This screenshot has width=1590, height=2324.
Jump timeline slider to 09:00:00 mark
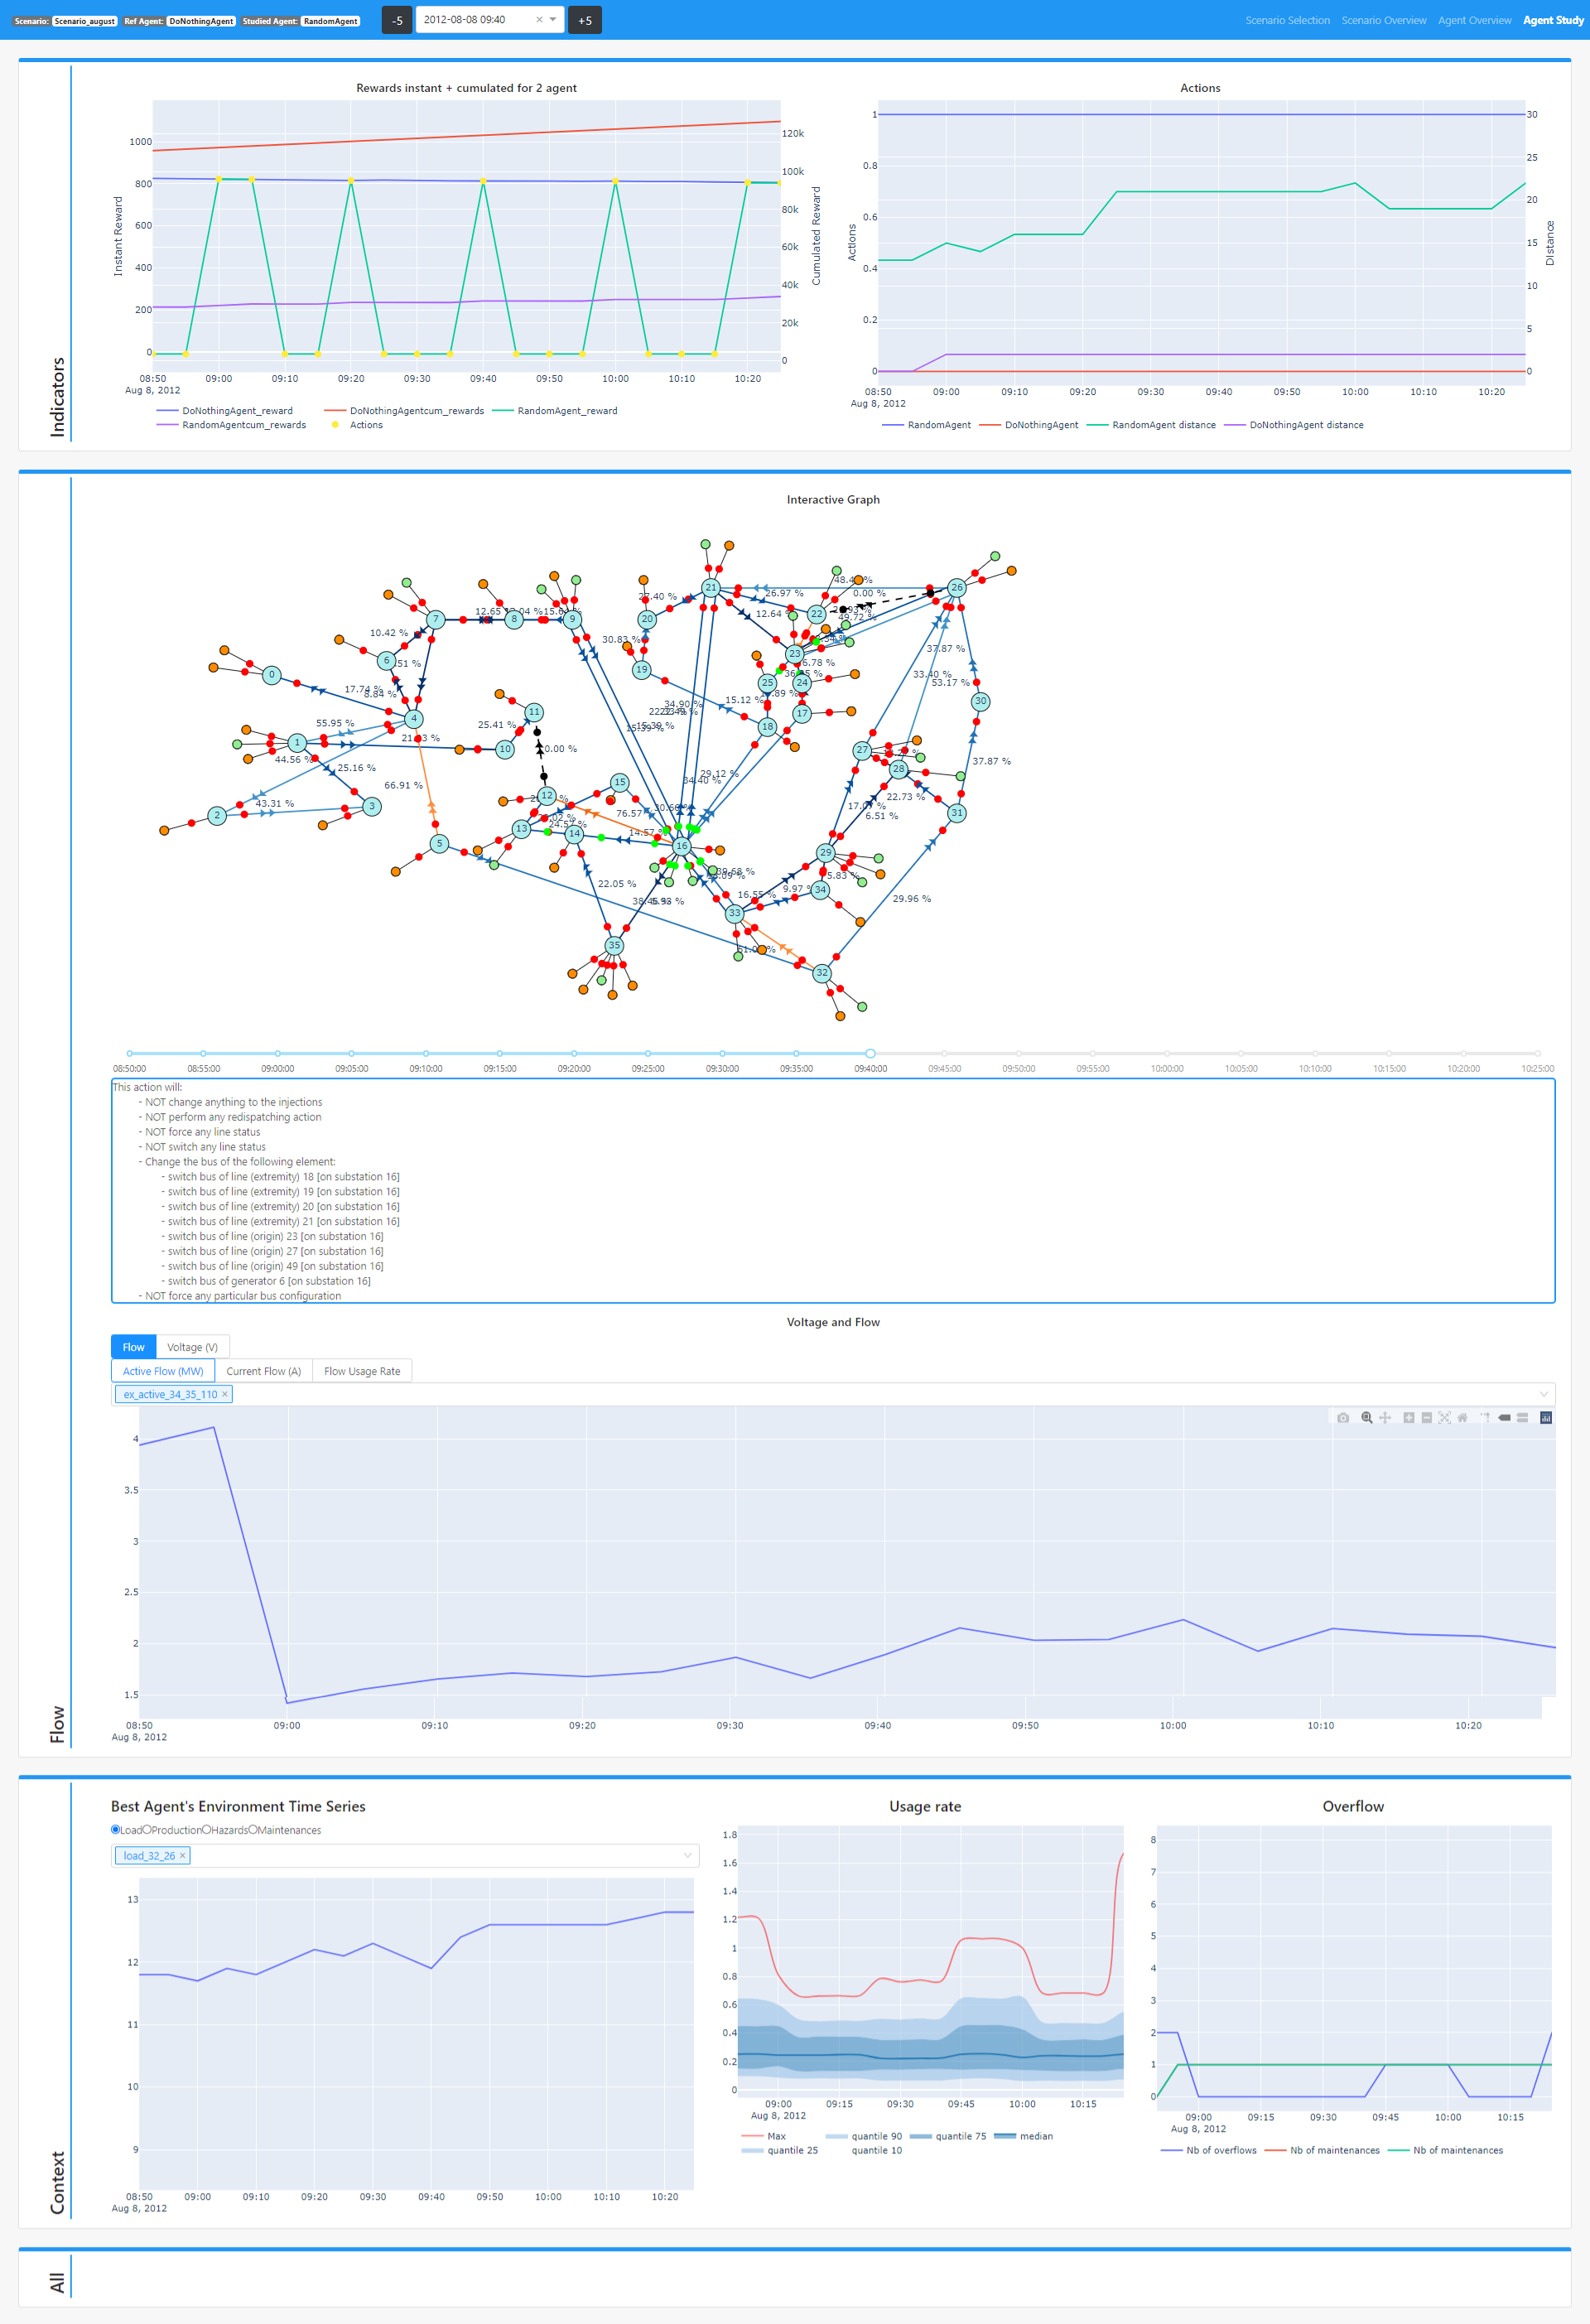[278, 1053]
